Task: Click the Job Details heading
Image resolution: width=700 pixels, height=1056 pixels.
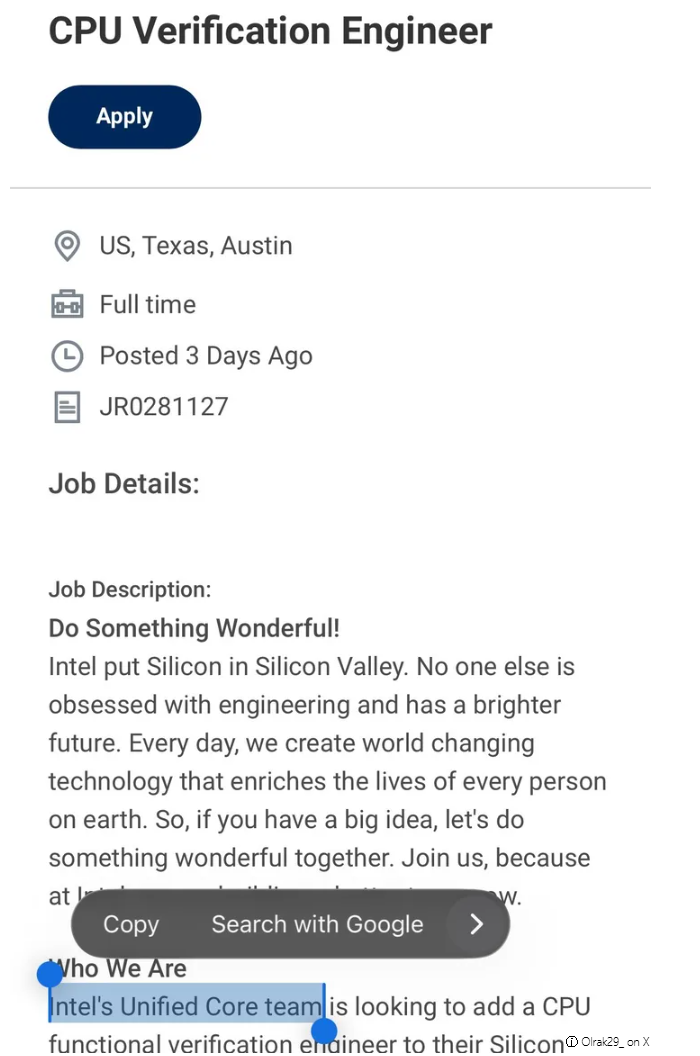Action: 124,484
